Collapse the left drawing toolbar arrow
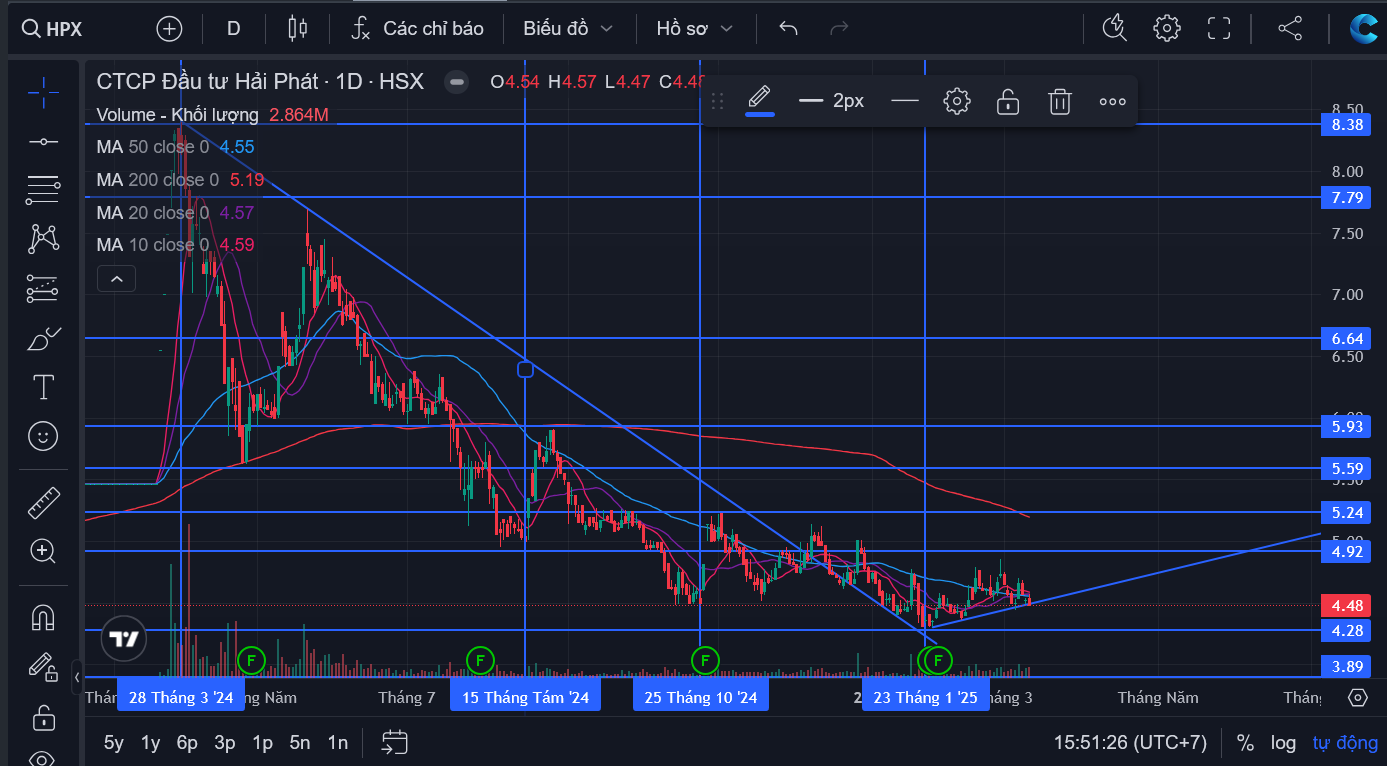Image resolution: width=1387 pixels, height=766 pixels. (x=77, y=678)
